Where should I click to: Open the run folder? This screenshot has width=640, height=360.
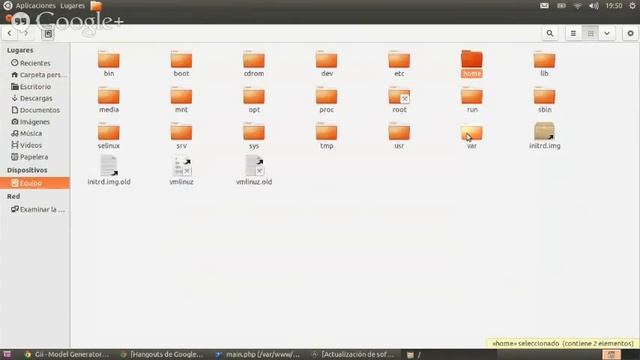tap(472, 100)
